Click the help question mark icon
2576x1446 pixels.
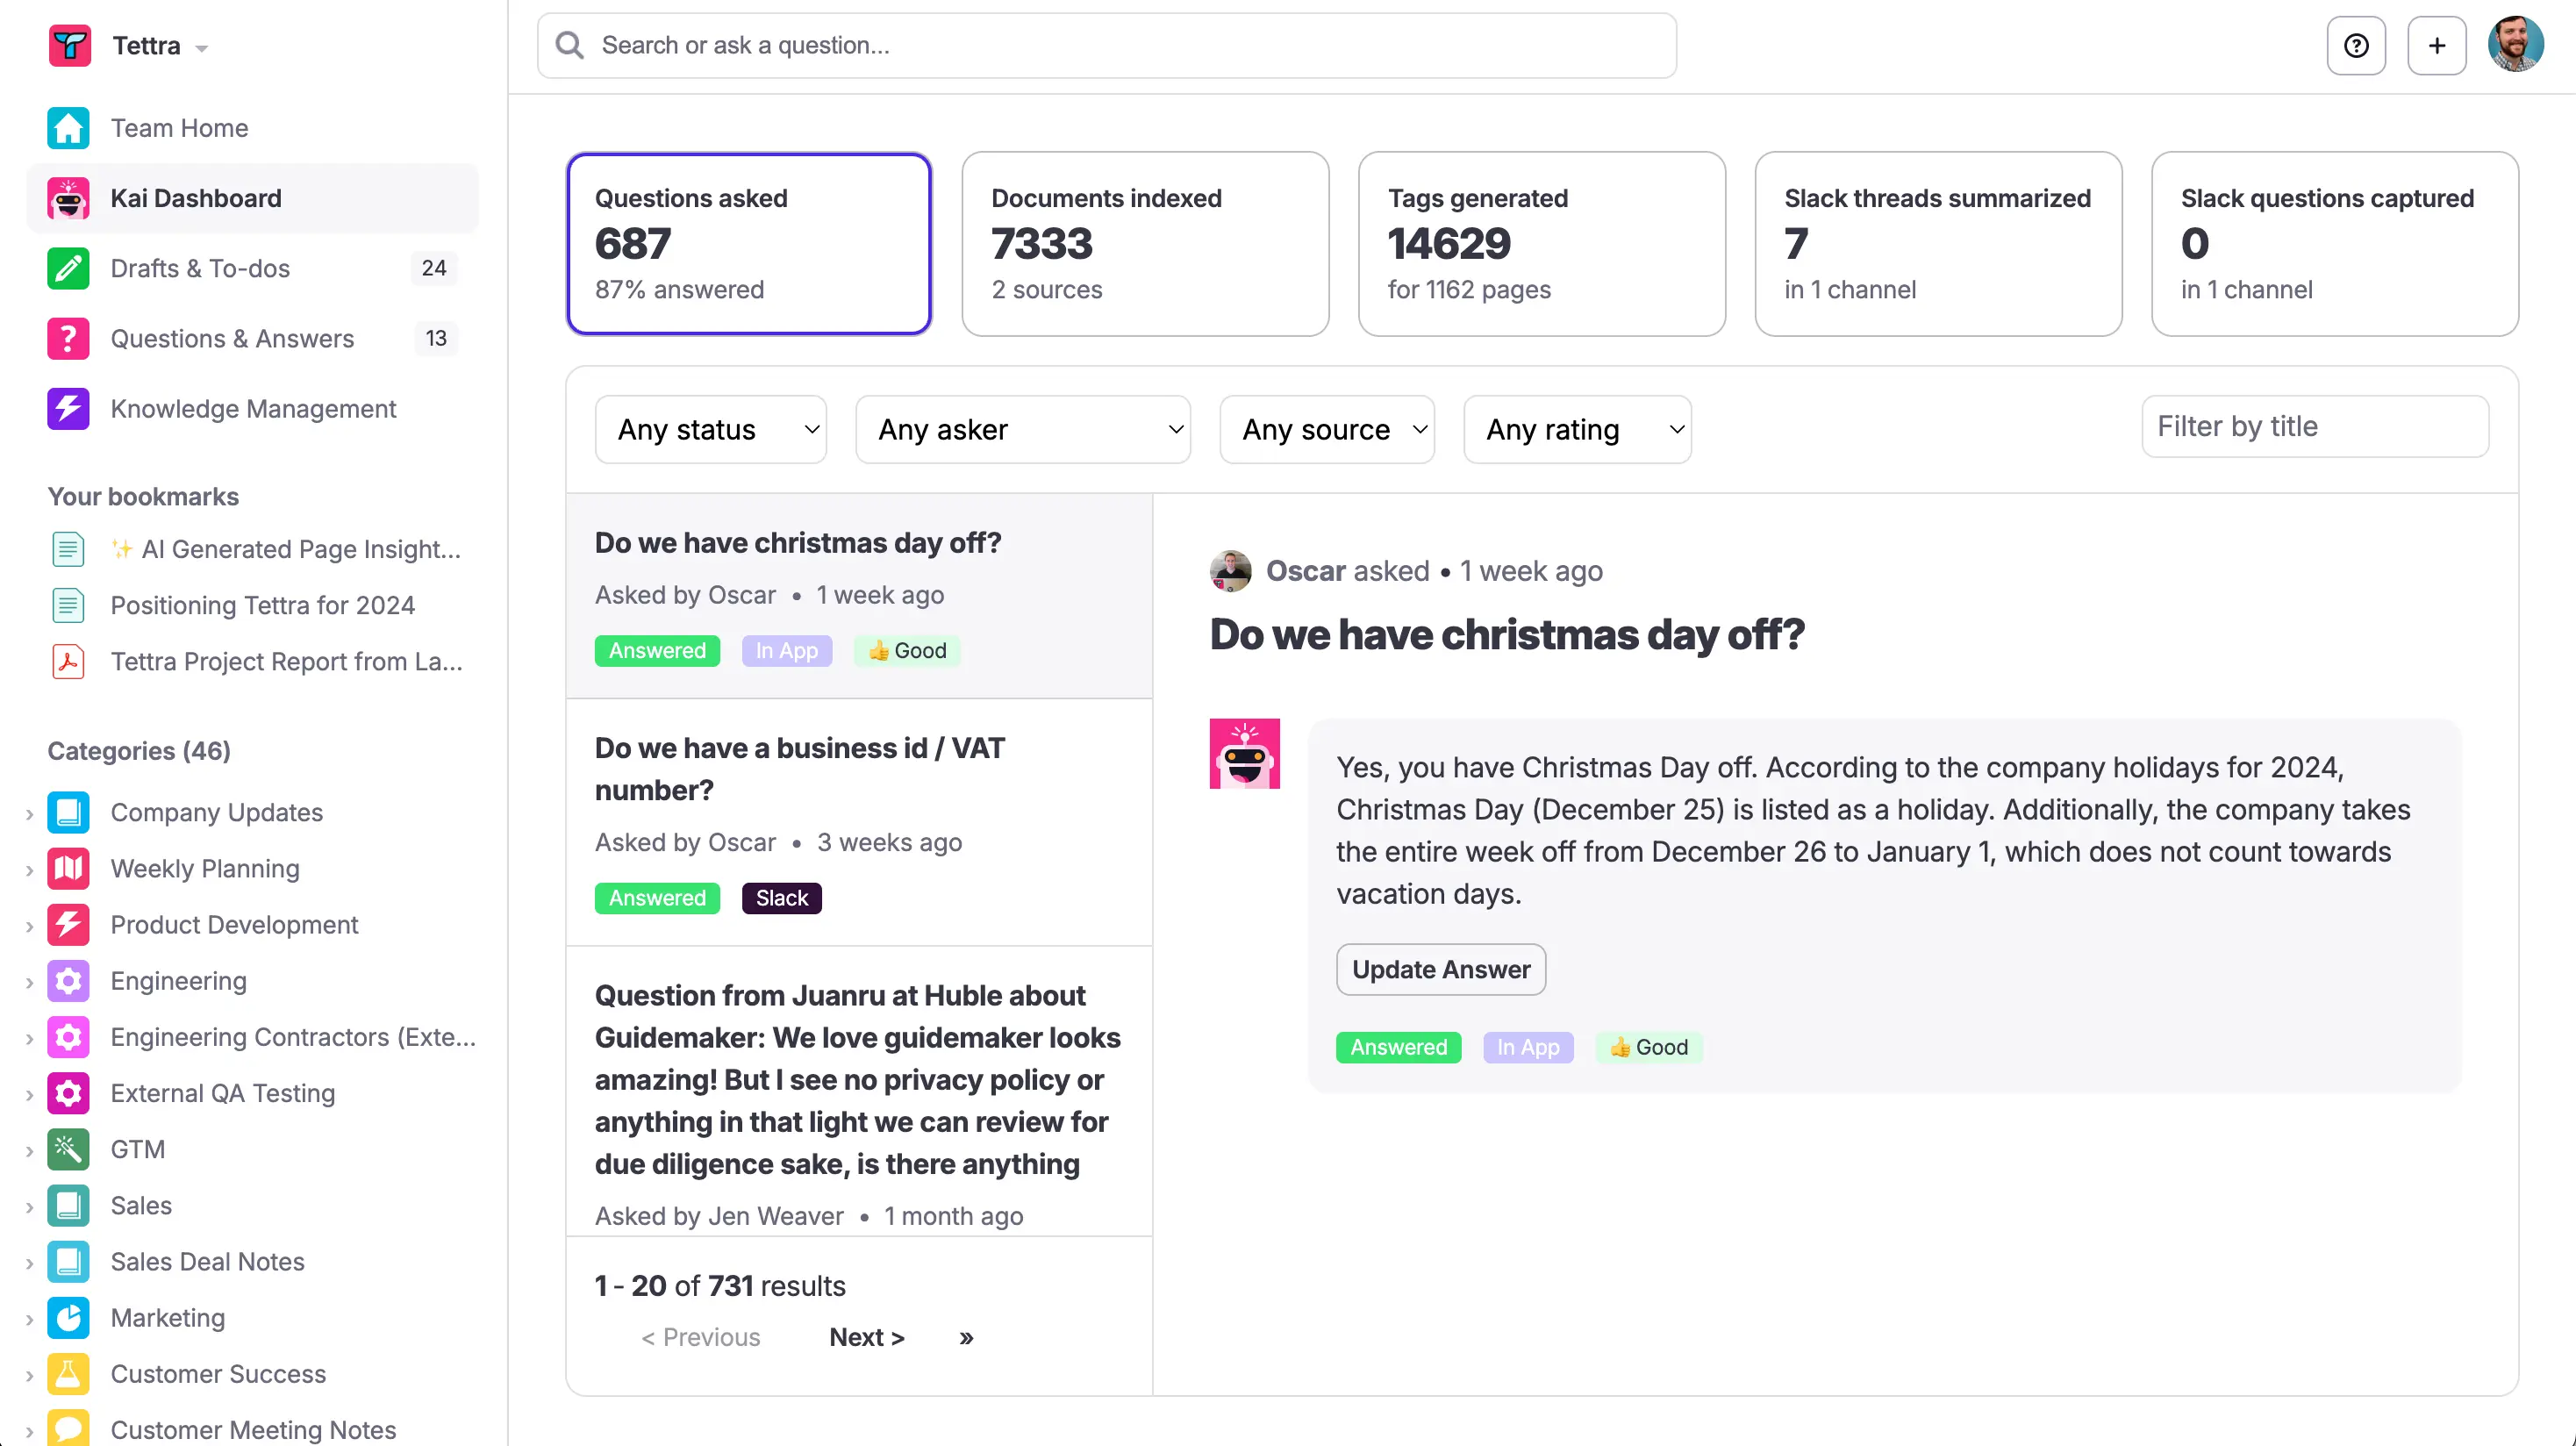pos(2356,46)
